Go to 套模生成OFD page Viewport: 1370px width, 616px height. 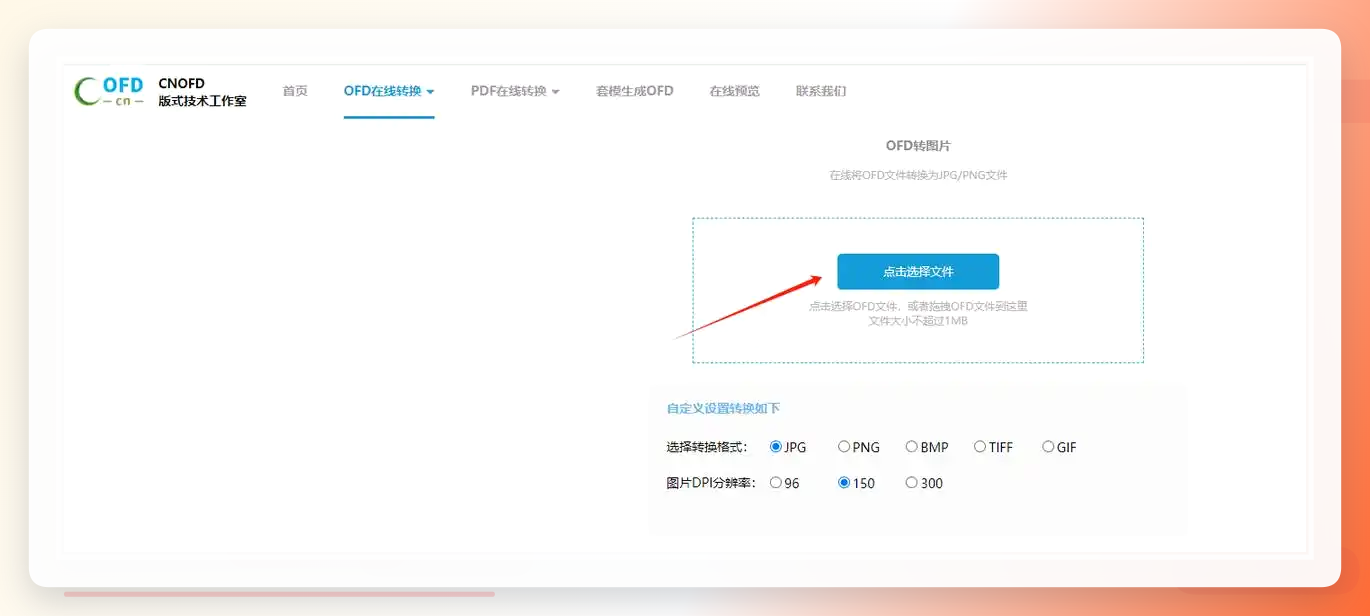pos(635,91)
